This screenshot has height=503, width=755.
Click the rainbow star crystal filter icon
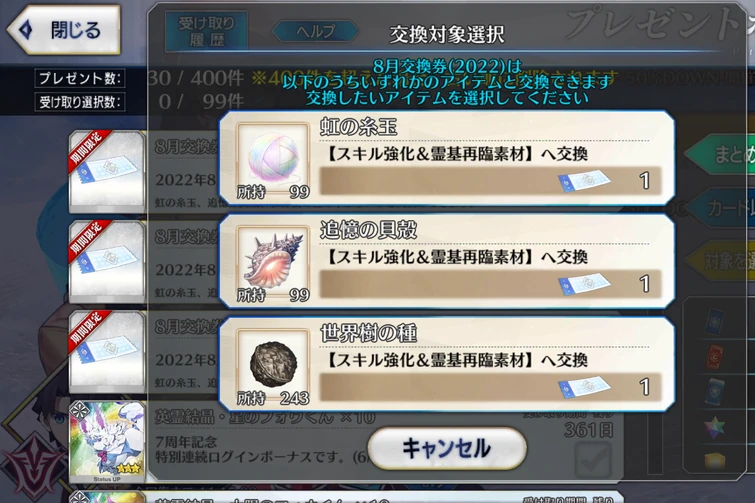(714, 427)
